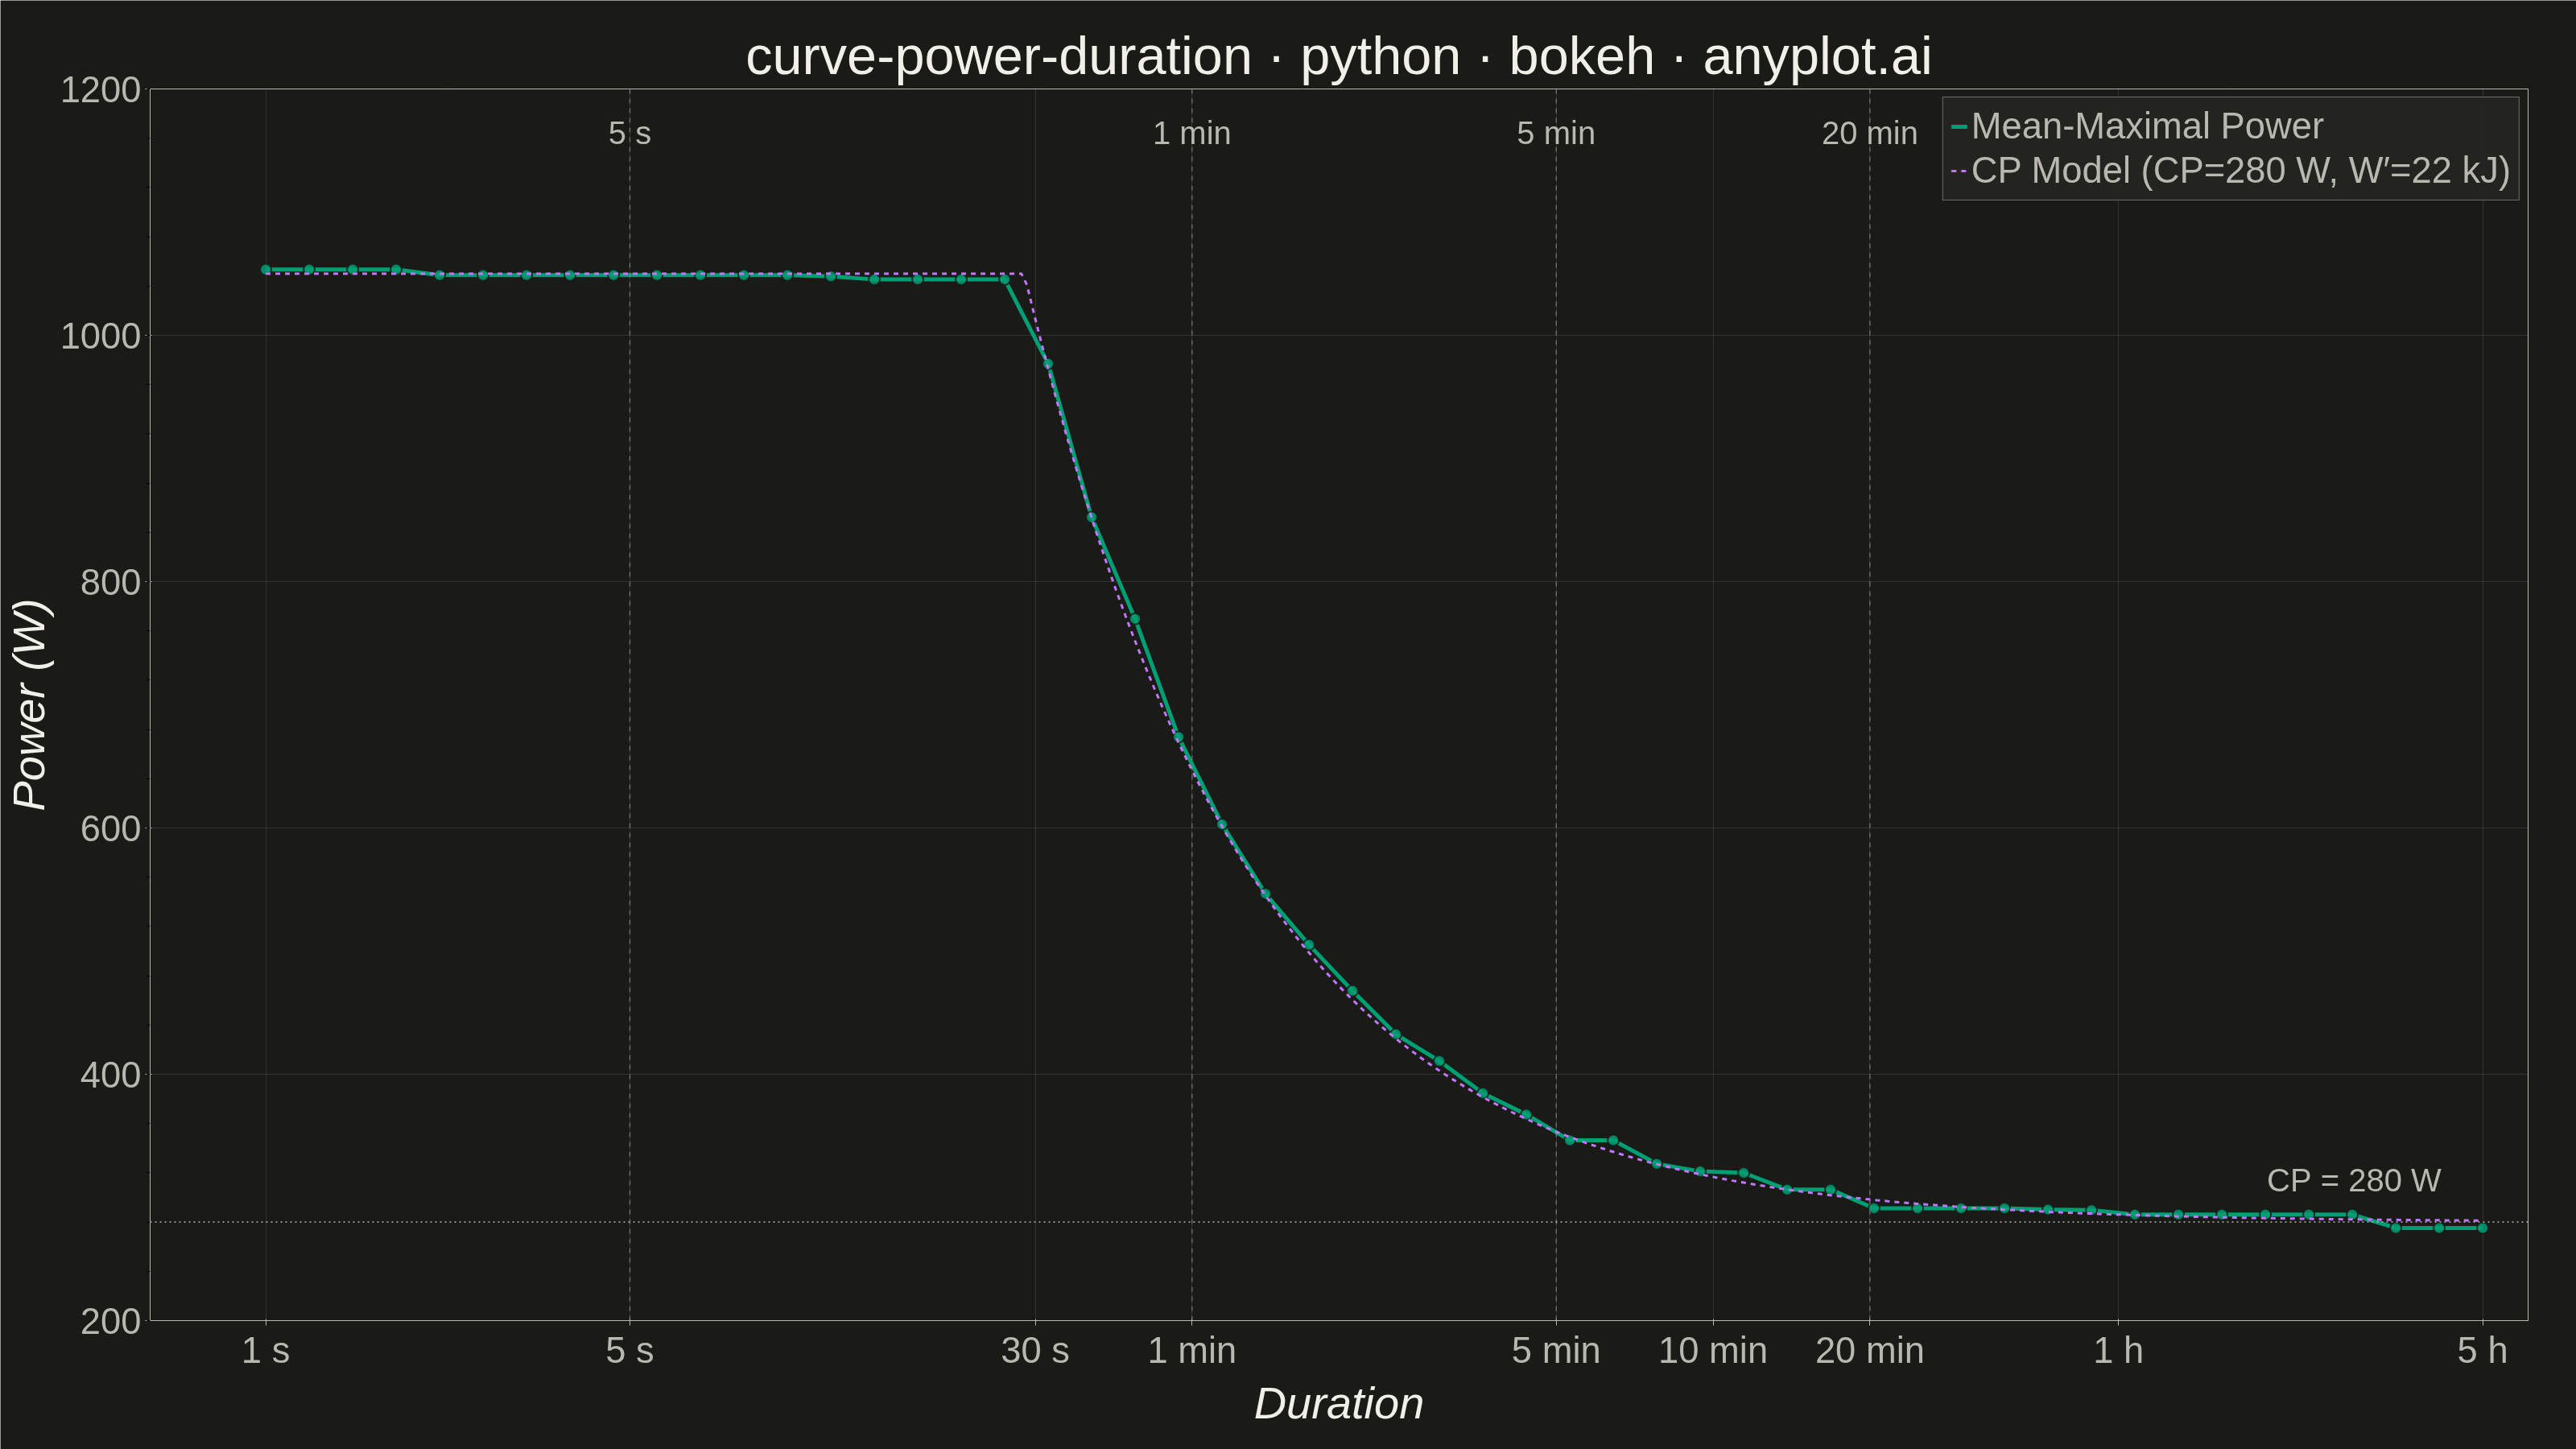Click the top 5 min marker label
The height and width of the screenshot is (1449, 2576).
pos(1555,133)
